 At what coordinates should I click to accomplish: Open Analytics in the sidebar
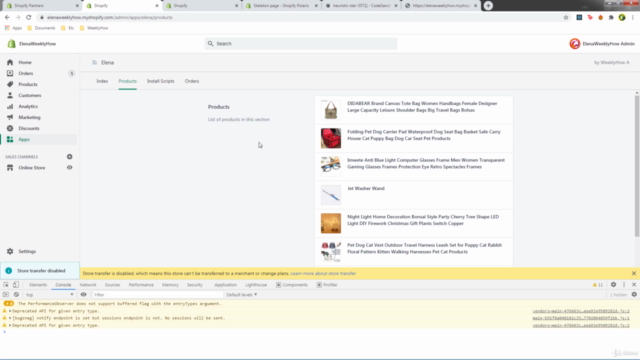click(28, 107)
